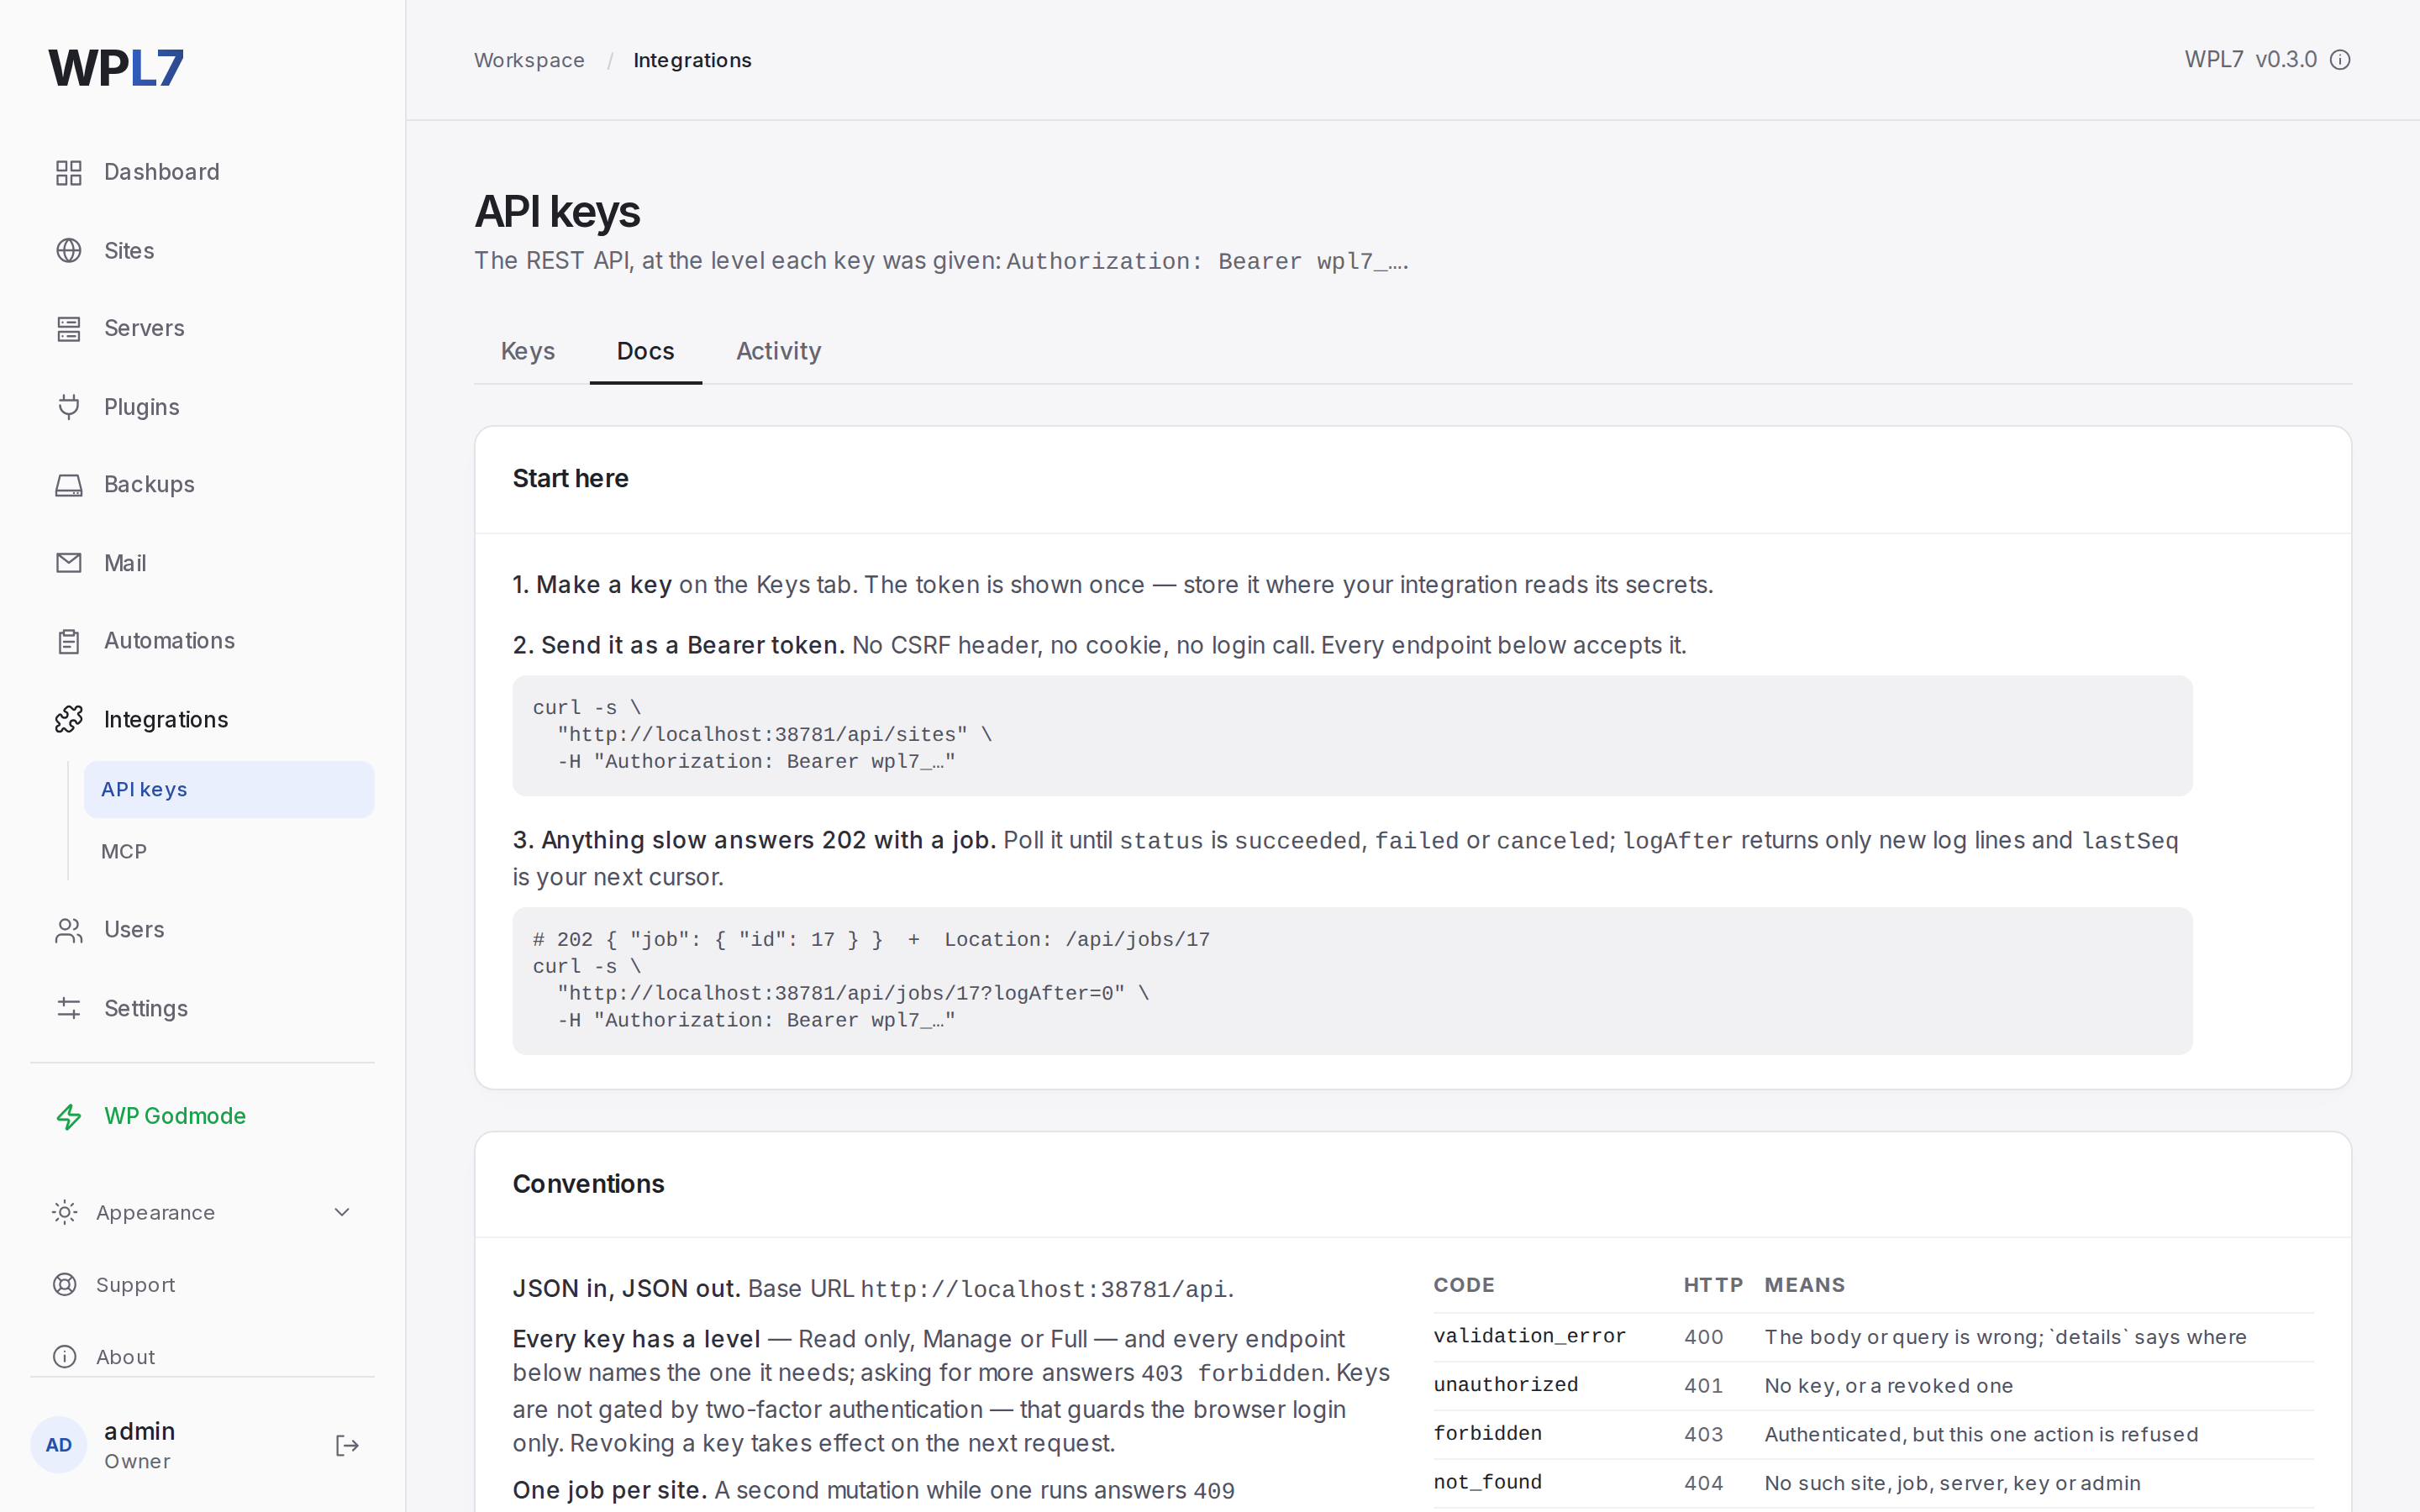2420x1512 pixels.
Task: Click the Conventions heading
Action: 588,1184
